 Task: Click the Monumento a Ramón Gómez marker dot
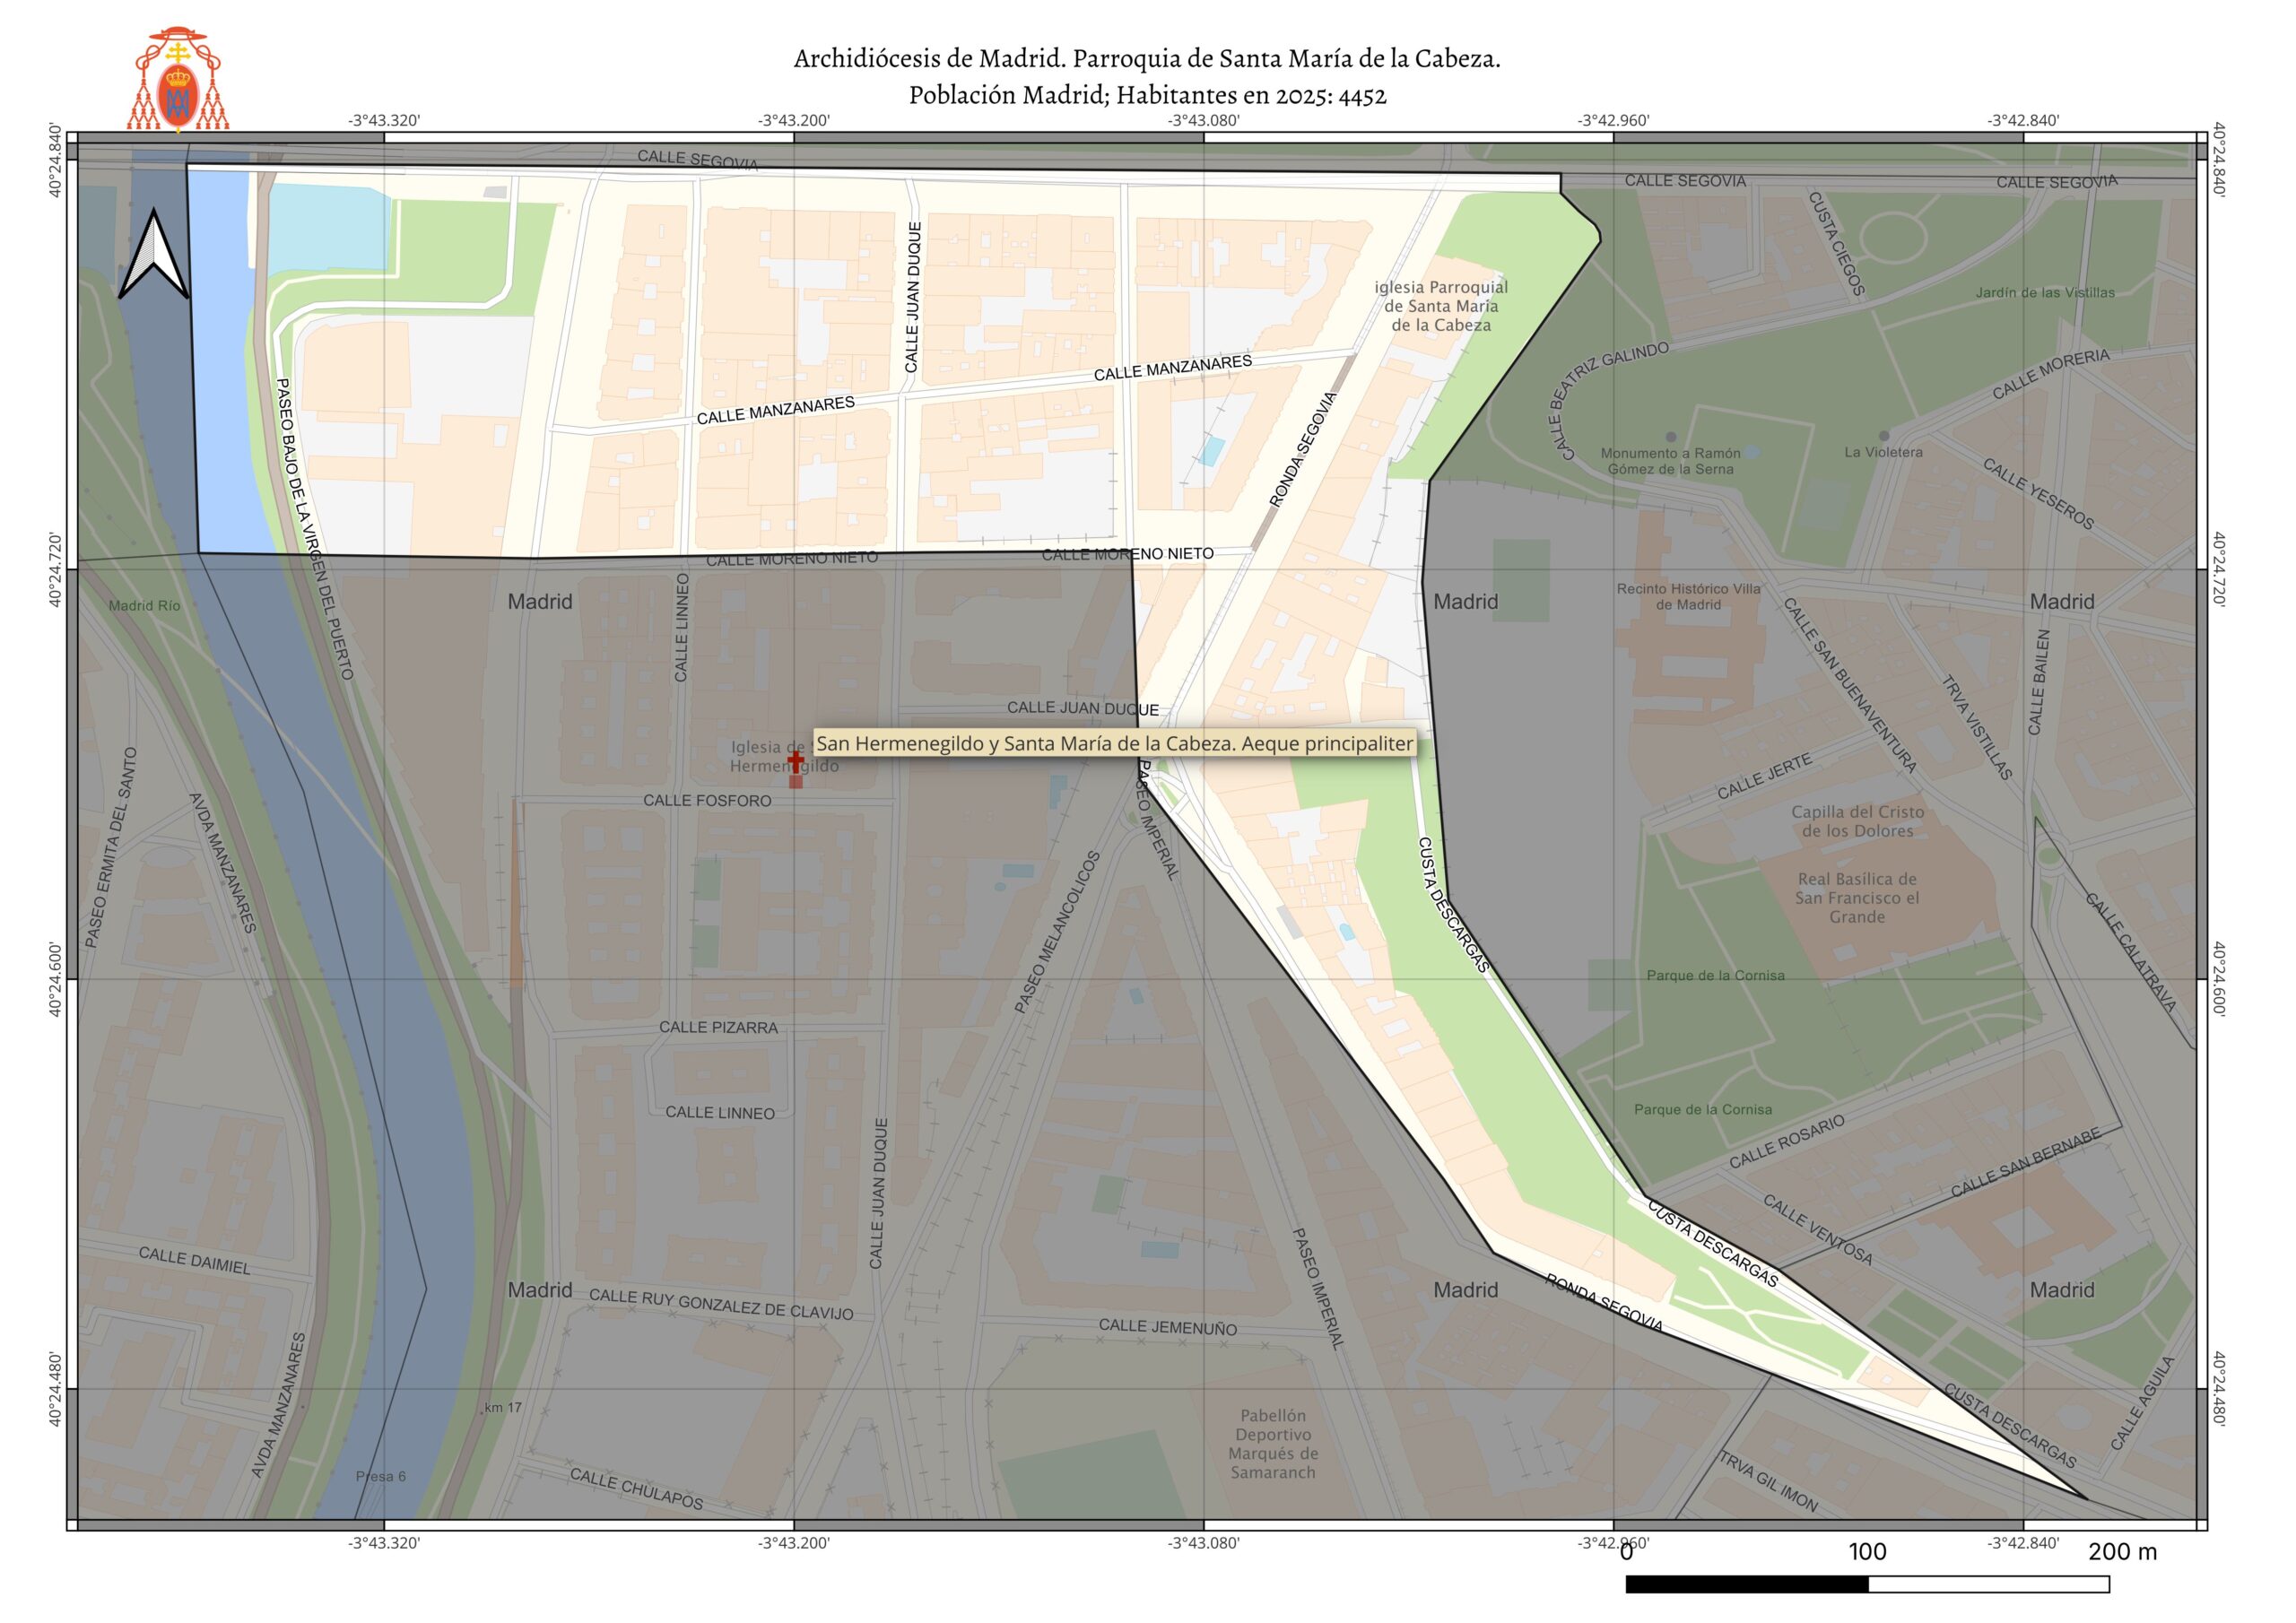(x=1670, y=437)
